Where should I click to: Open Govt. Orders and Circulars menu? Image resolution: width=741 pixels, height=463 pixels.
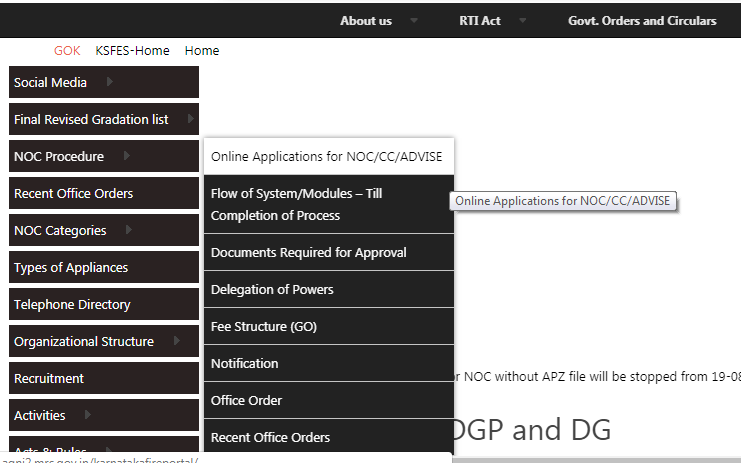642,21
